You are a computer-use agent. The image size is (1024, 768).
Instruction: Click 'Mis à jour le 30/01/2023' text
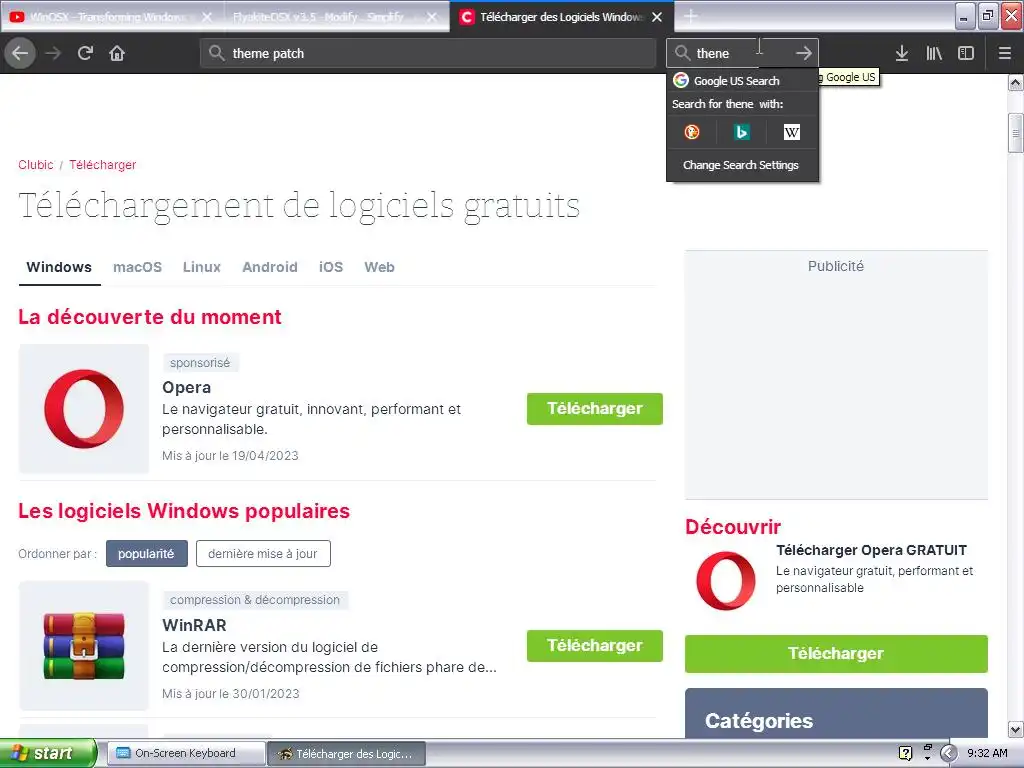(231, 694)
